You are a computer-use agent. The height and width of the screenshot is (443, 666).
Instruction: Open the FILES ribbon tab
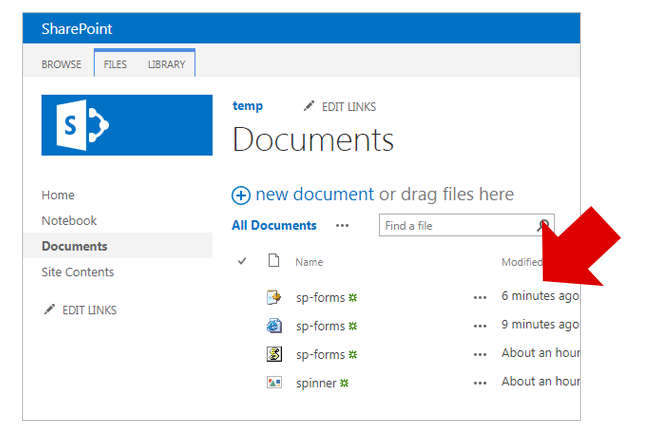click(x=115, y=64)
